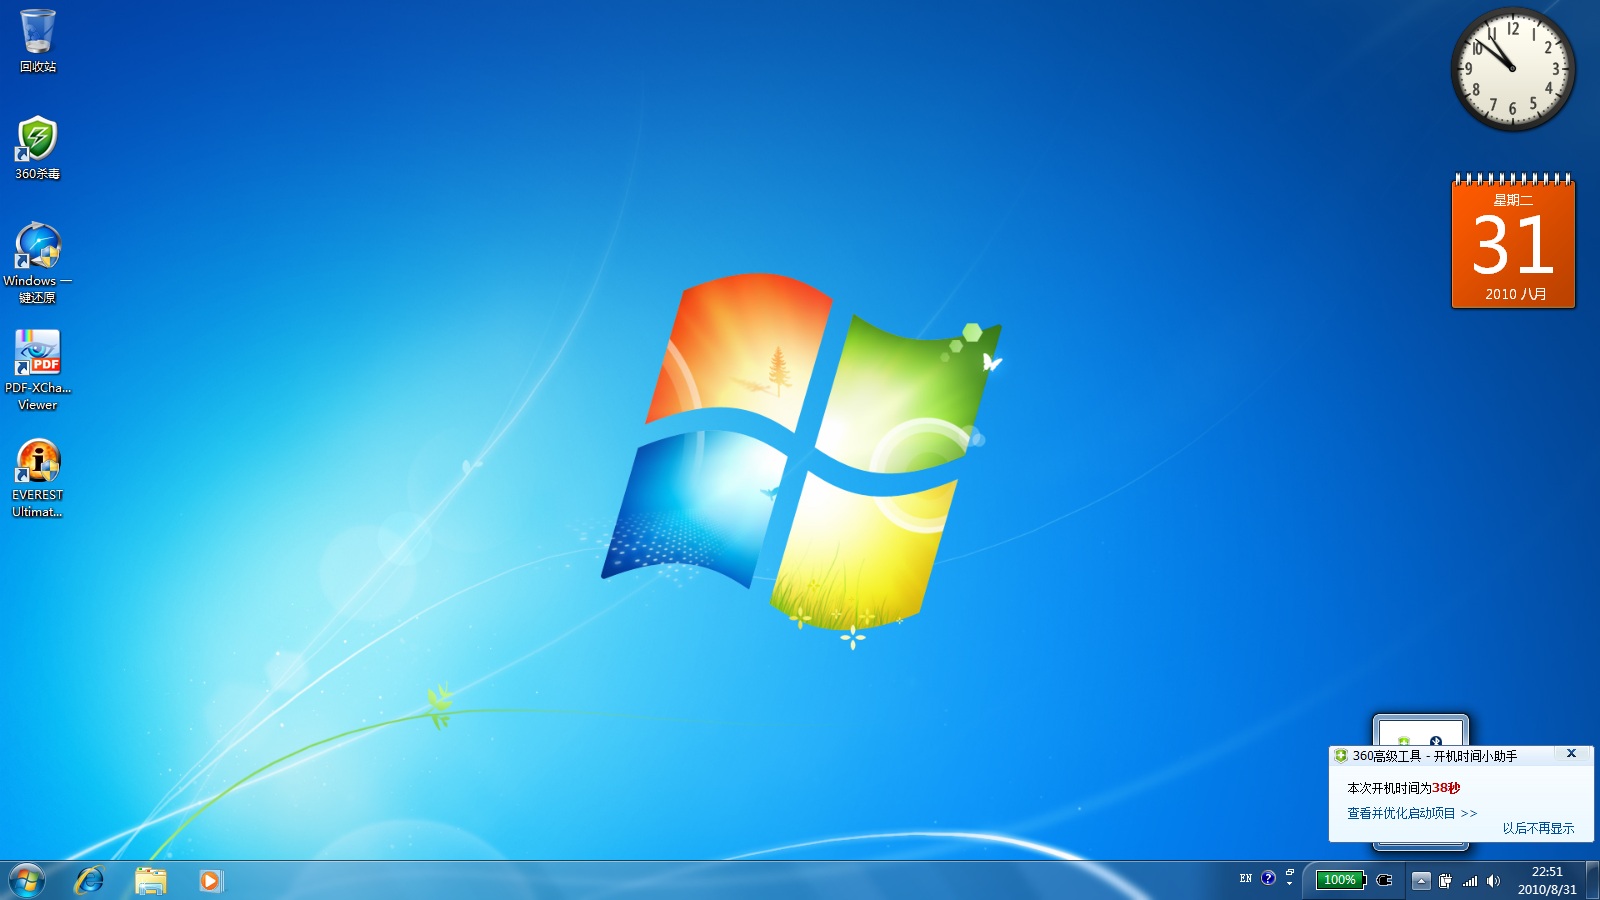
Task: Open the language bar options arrow
Action: click(x=1289, y=884)
